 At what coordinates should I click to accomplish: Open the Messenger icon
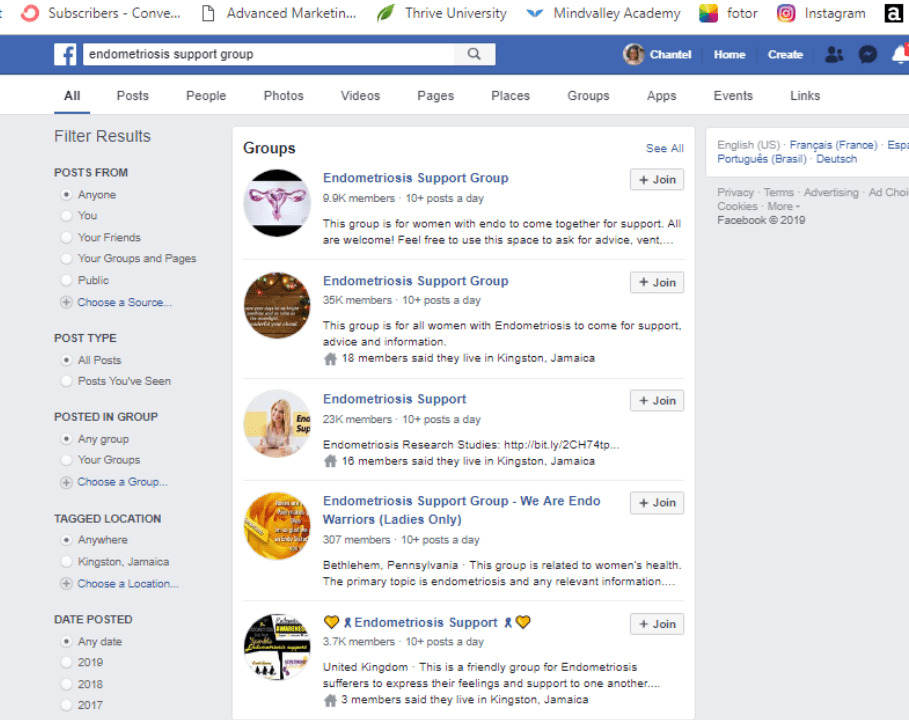(x=867, y=54)
